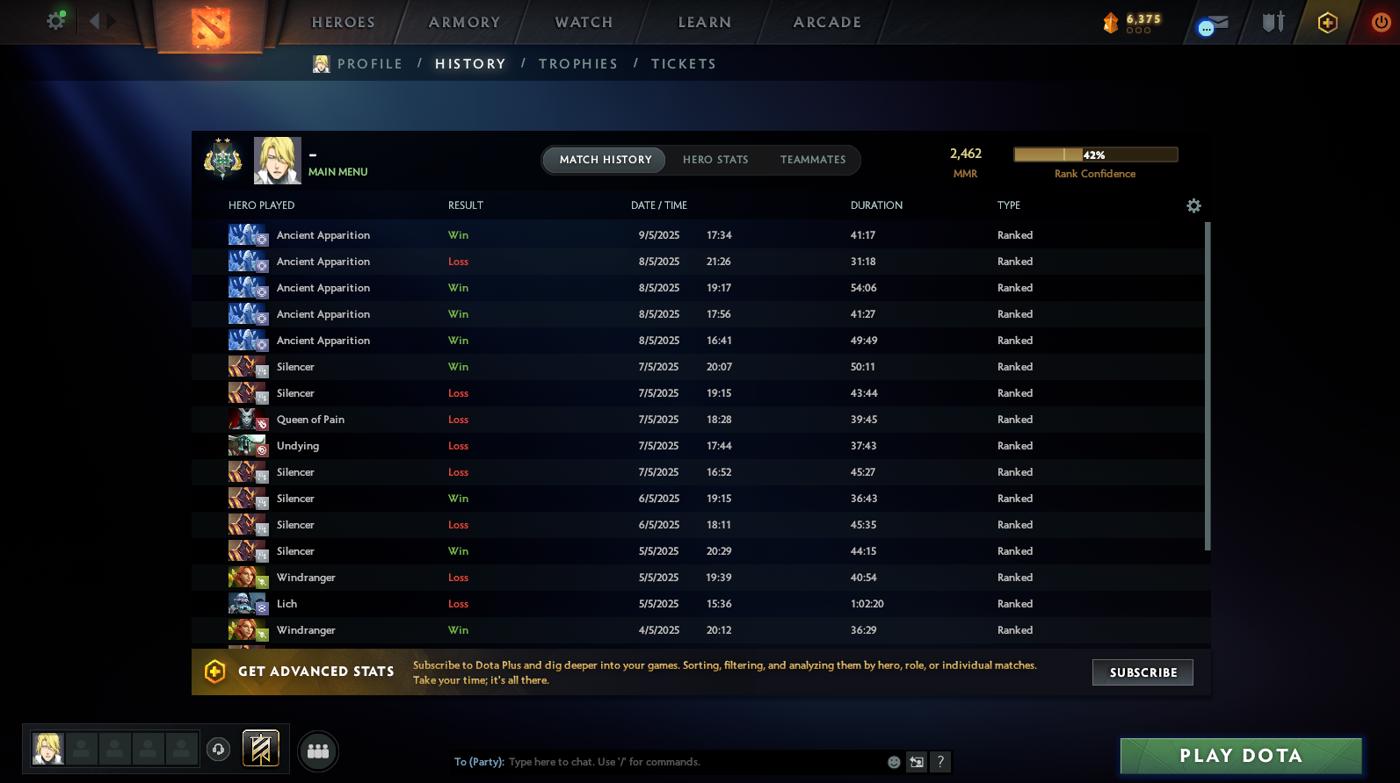Viewport: 1400px width, 783px height.
Task: Click Ancient Apparition hero icon for 9/5/2025 17:34 match
Action: click(248, 235)
